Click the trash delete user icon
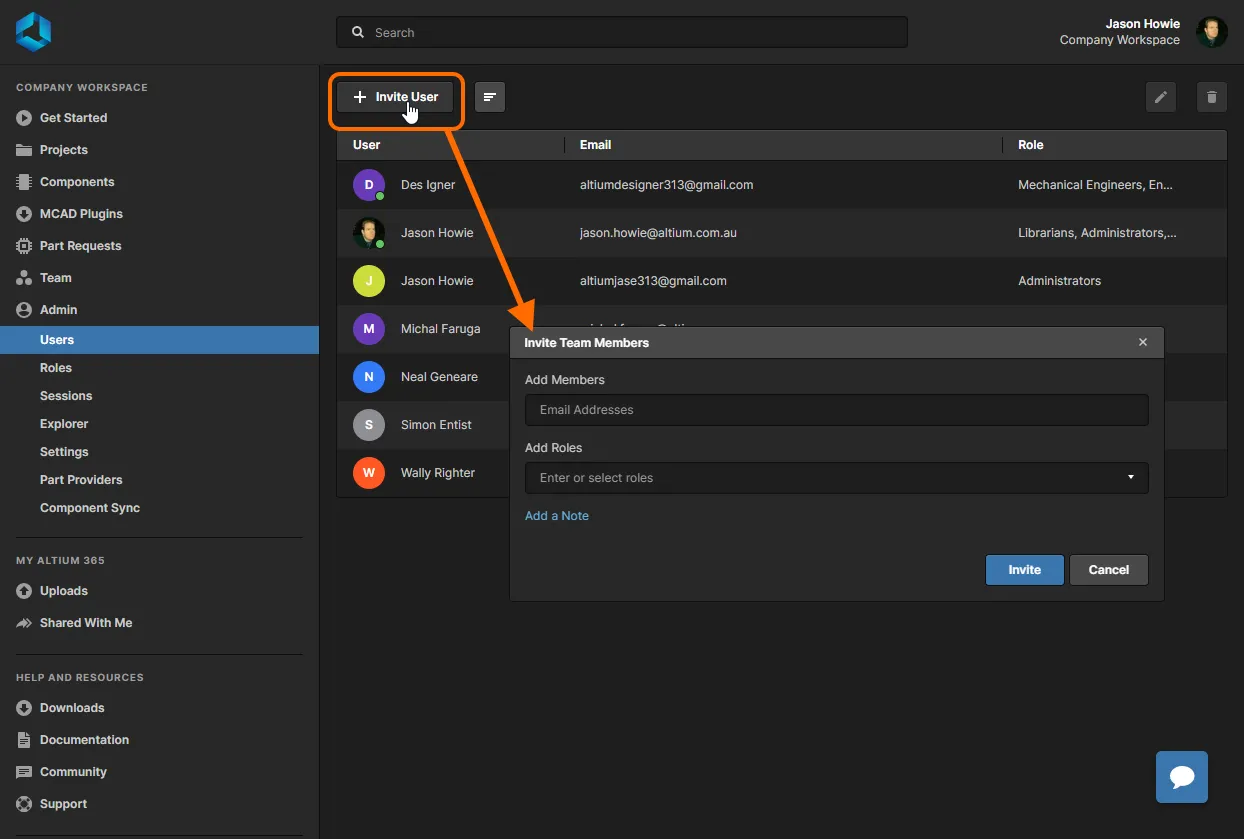 pyautogui.click(x=1212, y=97)
